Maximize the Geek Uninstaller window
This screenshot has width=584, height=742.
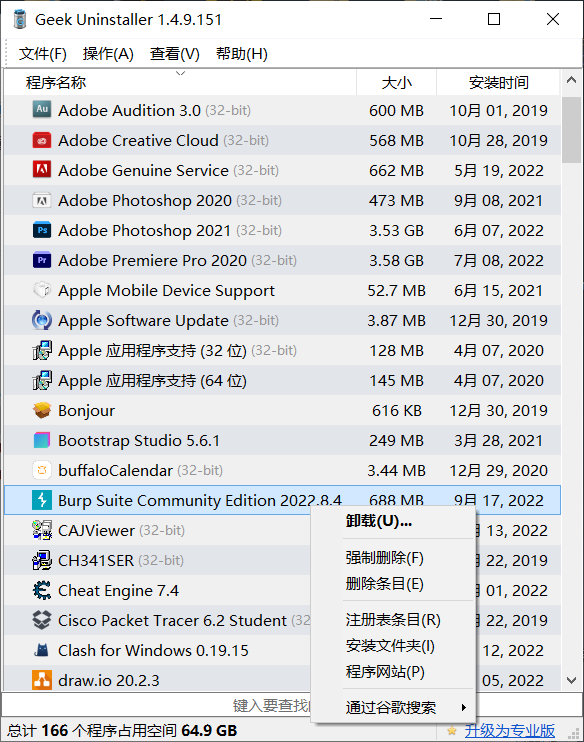click(x=494, y=19)
